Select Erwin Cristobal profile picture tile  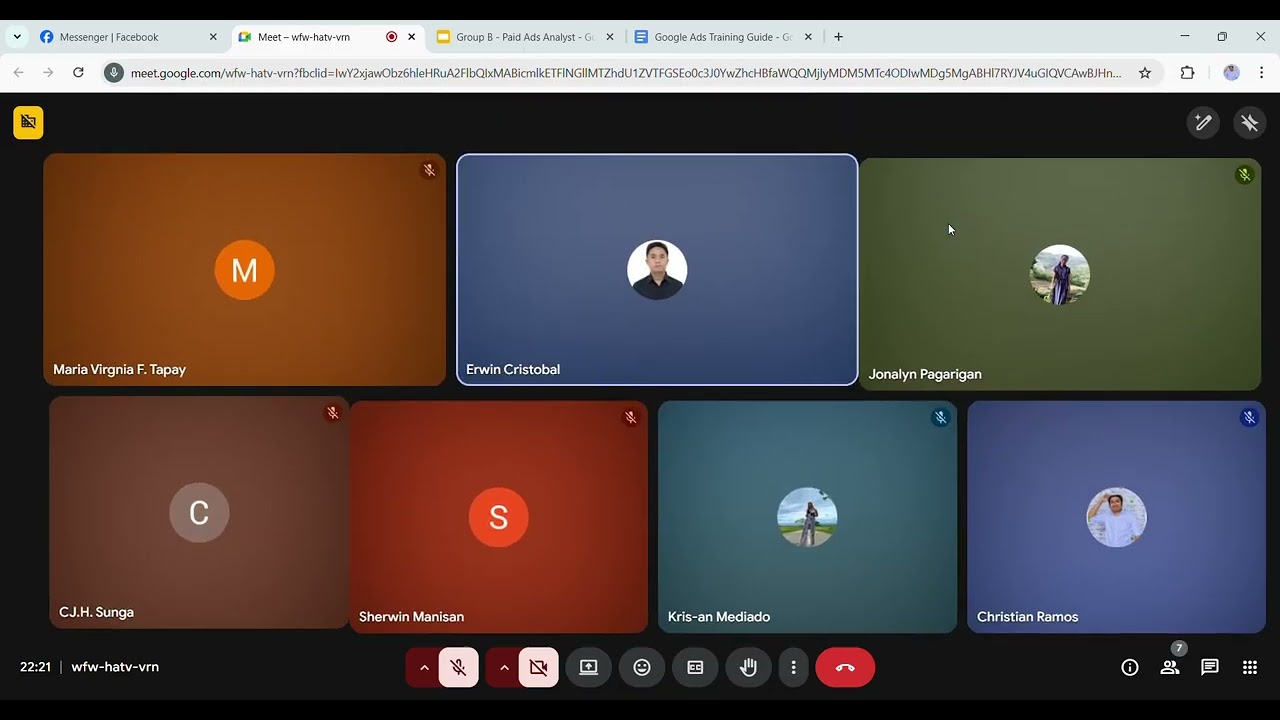[x=657, y=270]
